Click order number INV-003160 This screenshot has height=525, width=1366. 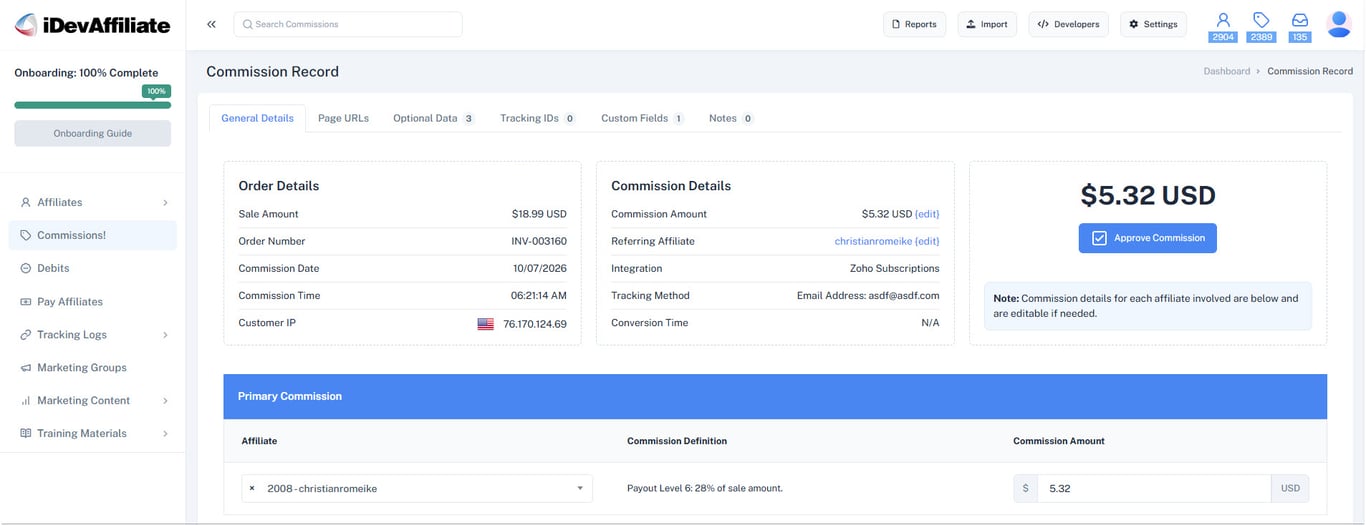click(x=539, y=241)
